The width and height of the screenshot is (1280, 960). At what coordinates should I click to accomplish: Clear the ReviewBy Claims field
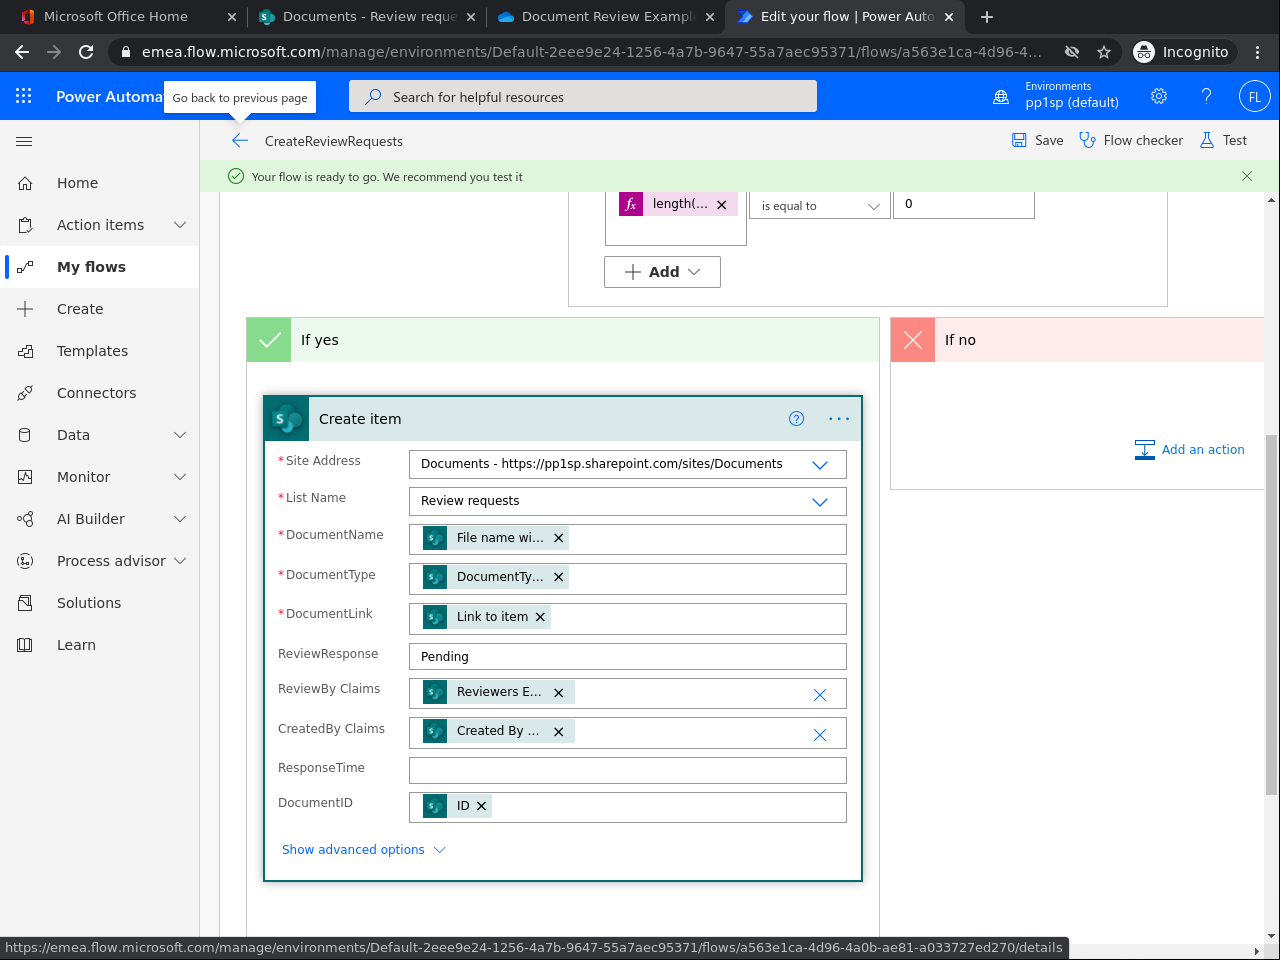pyautogui.click(x=820, y=695)
